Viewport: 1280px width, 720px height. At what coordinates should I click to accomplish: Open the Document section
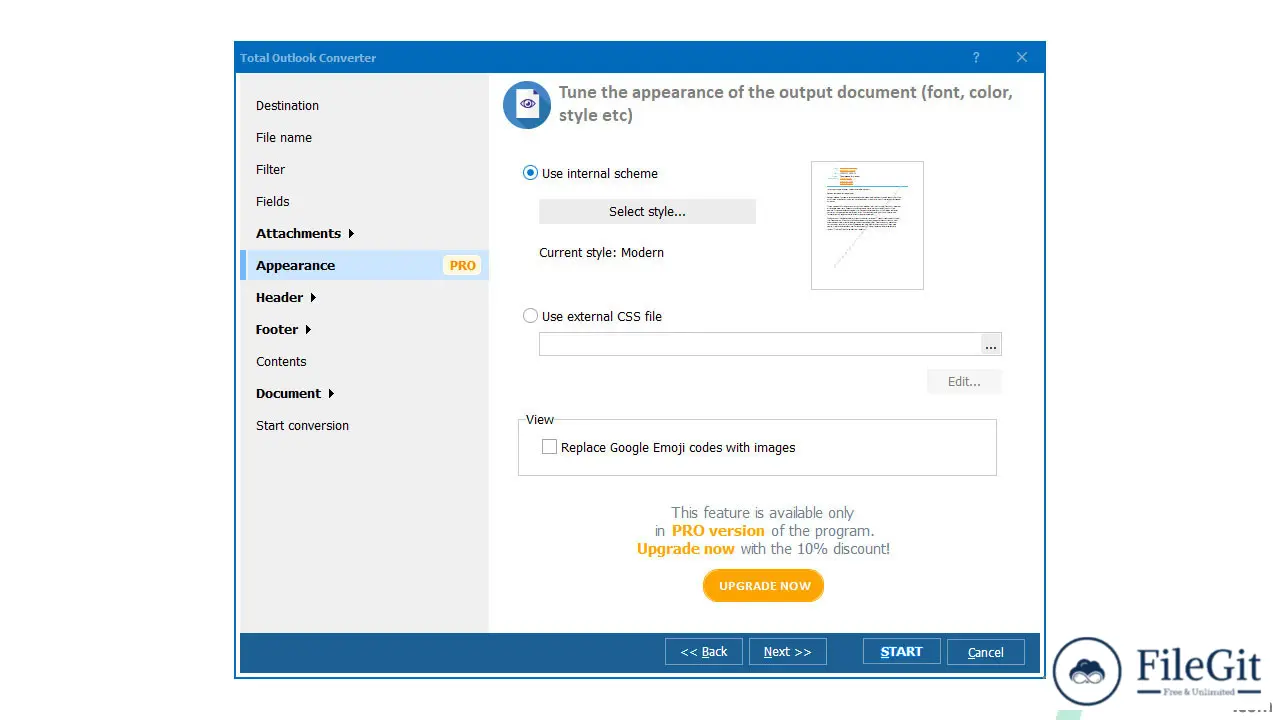tap(288, 393)
